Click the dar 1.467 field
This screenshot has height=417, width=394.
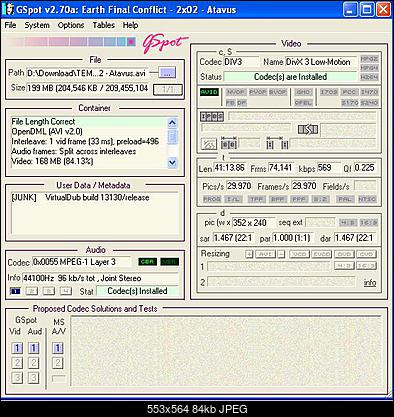[x=355, y=238]
